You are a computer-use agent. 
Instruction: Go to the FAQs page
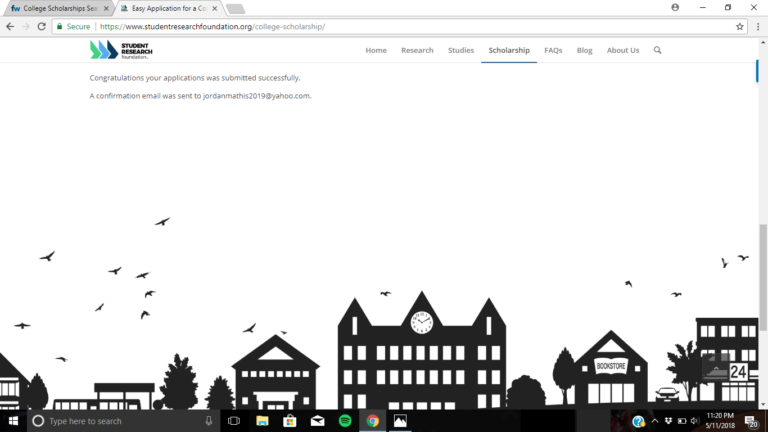[553, 50]
